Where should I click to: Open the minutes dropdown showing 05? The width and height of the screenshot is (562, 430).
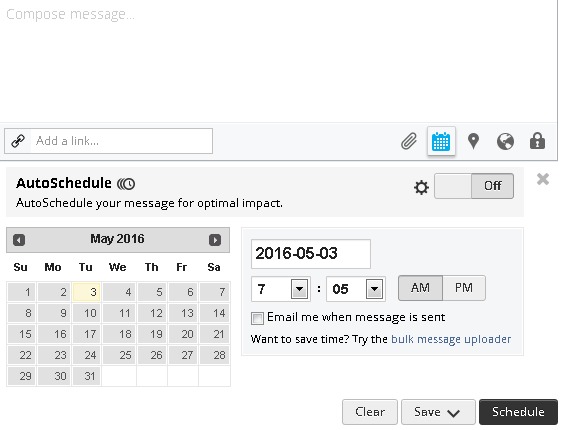point(356,289)
